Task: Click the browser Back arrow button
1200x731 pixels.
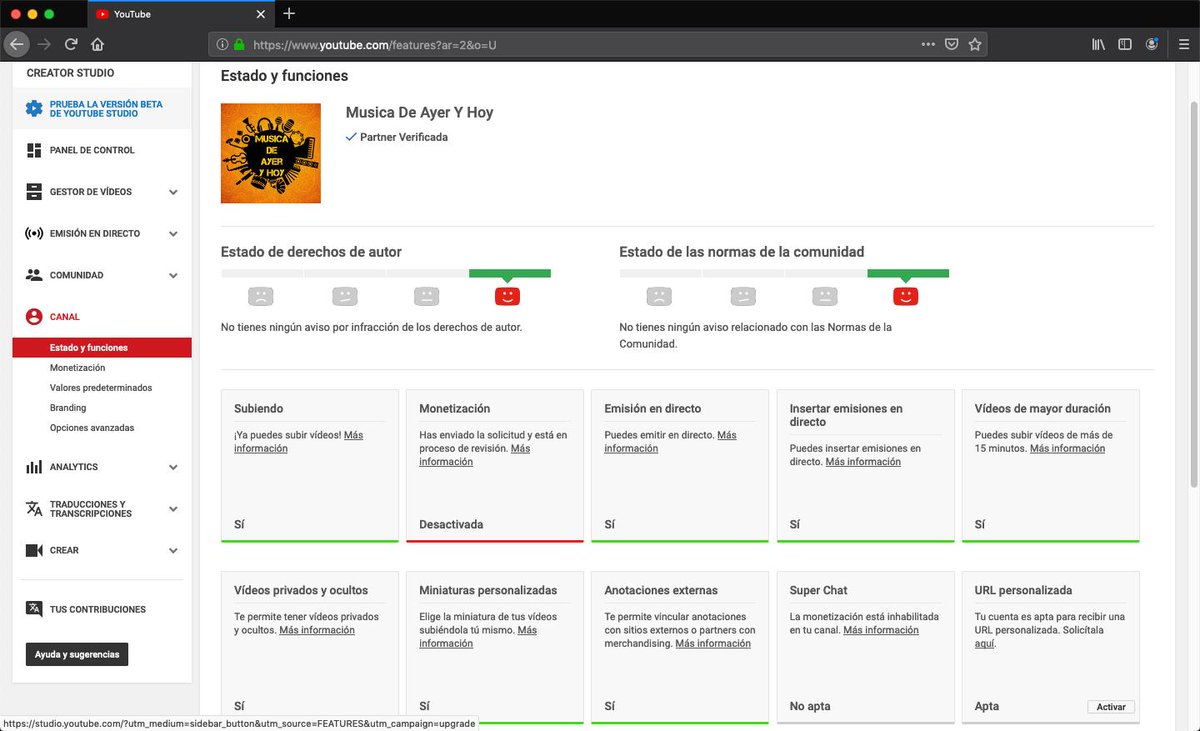Action: coord(16,44)
